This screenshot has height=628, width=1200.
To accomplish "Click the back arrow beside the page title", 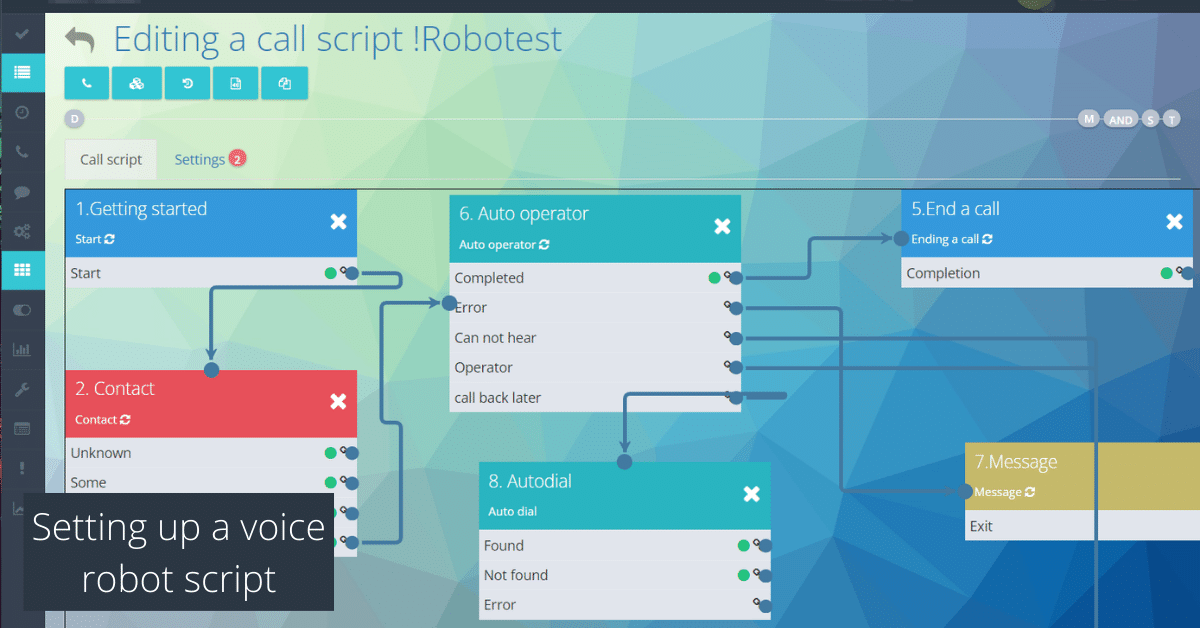I will pos(79,40).
